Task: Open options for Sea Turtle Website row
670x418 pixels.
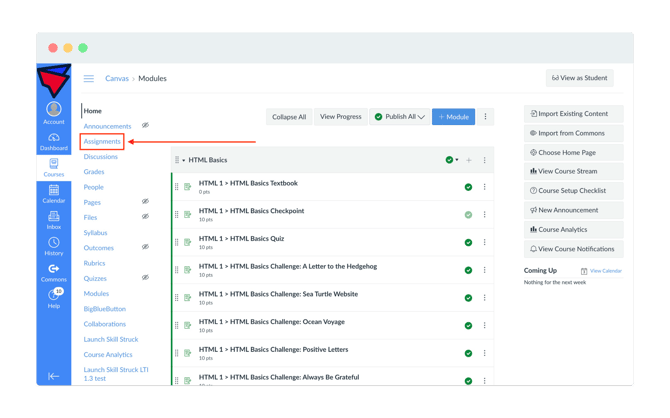Action: pyautogui.click(x=485, y=298)
